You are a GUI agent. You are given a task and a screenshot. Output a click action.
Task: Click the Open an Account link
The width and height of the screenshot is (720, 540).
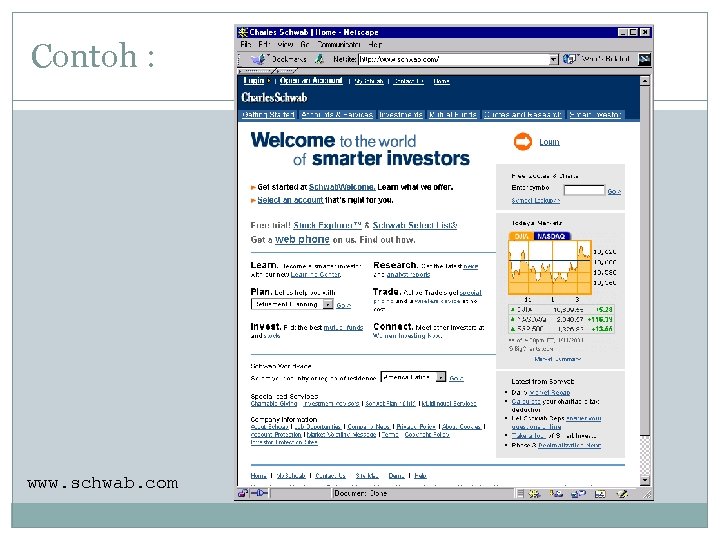(311, 81)
